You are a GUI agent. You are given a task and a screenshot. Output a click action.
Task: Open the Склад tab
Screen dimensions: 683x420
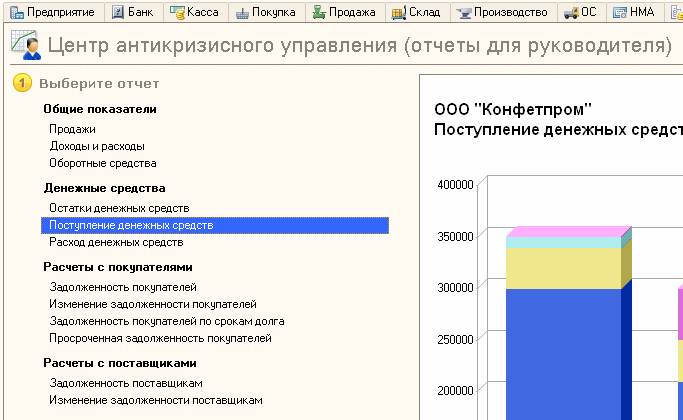(x=417, y=12)
